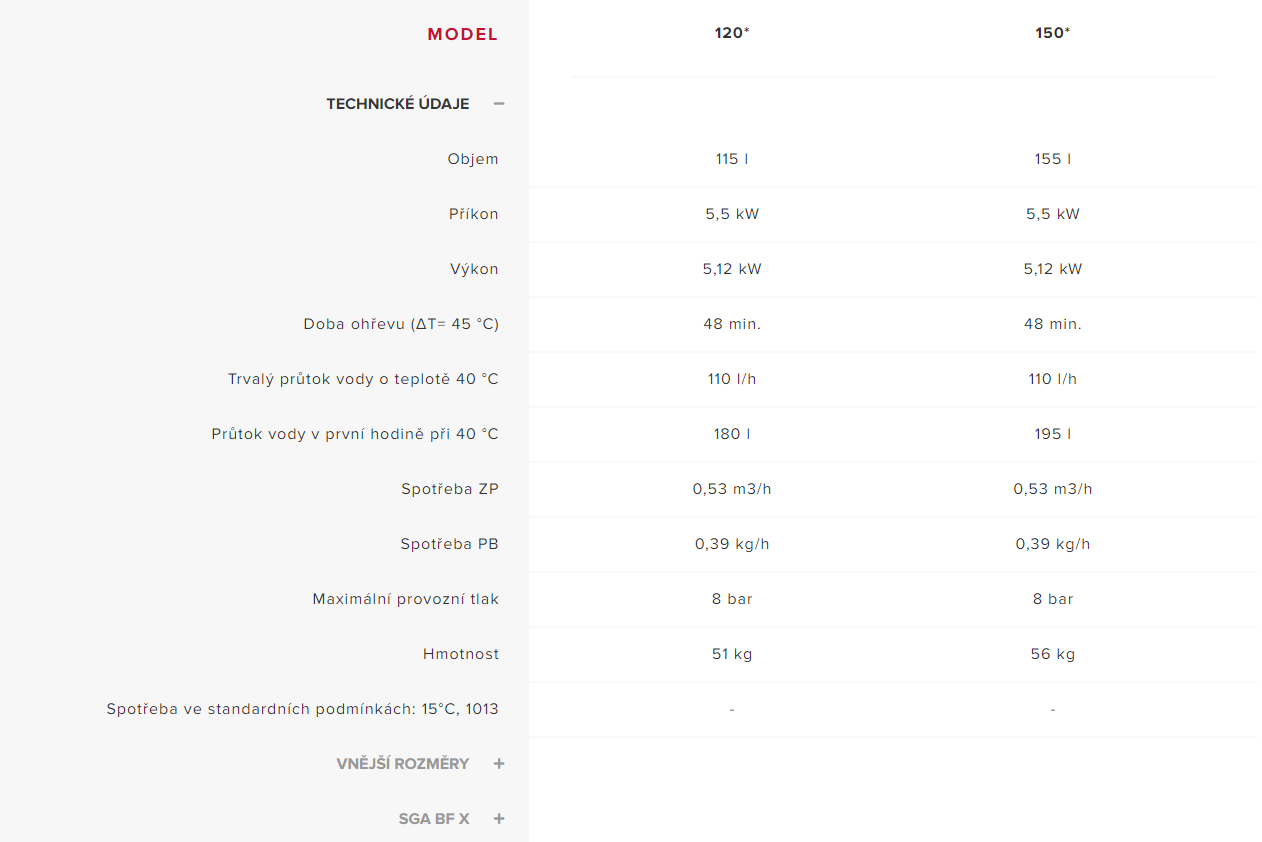Click the plus icon beside Vnější rozměry
Screen dimensions: 1262x842
499,764
